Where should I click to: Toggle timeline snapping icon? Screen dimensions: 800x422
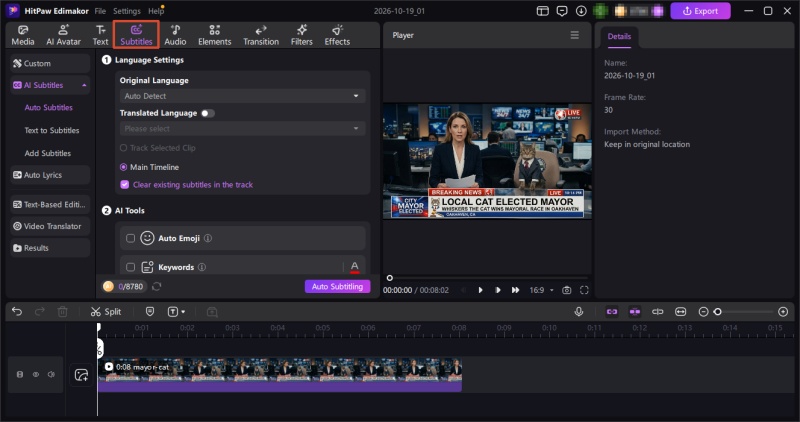pos(635,311)
